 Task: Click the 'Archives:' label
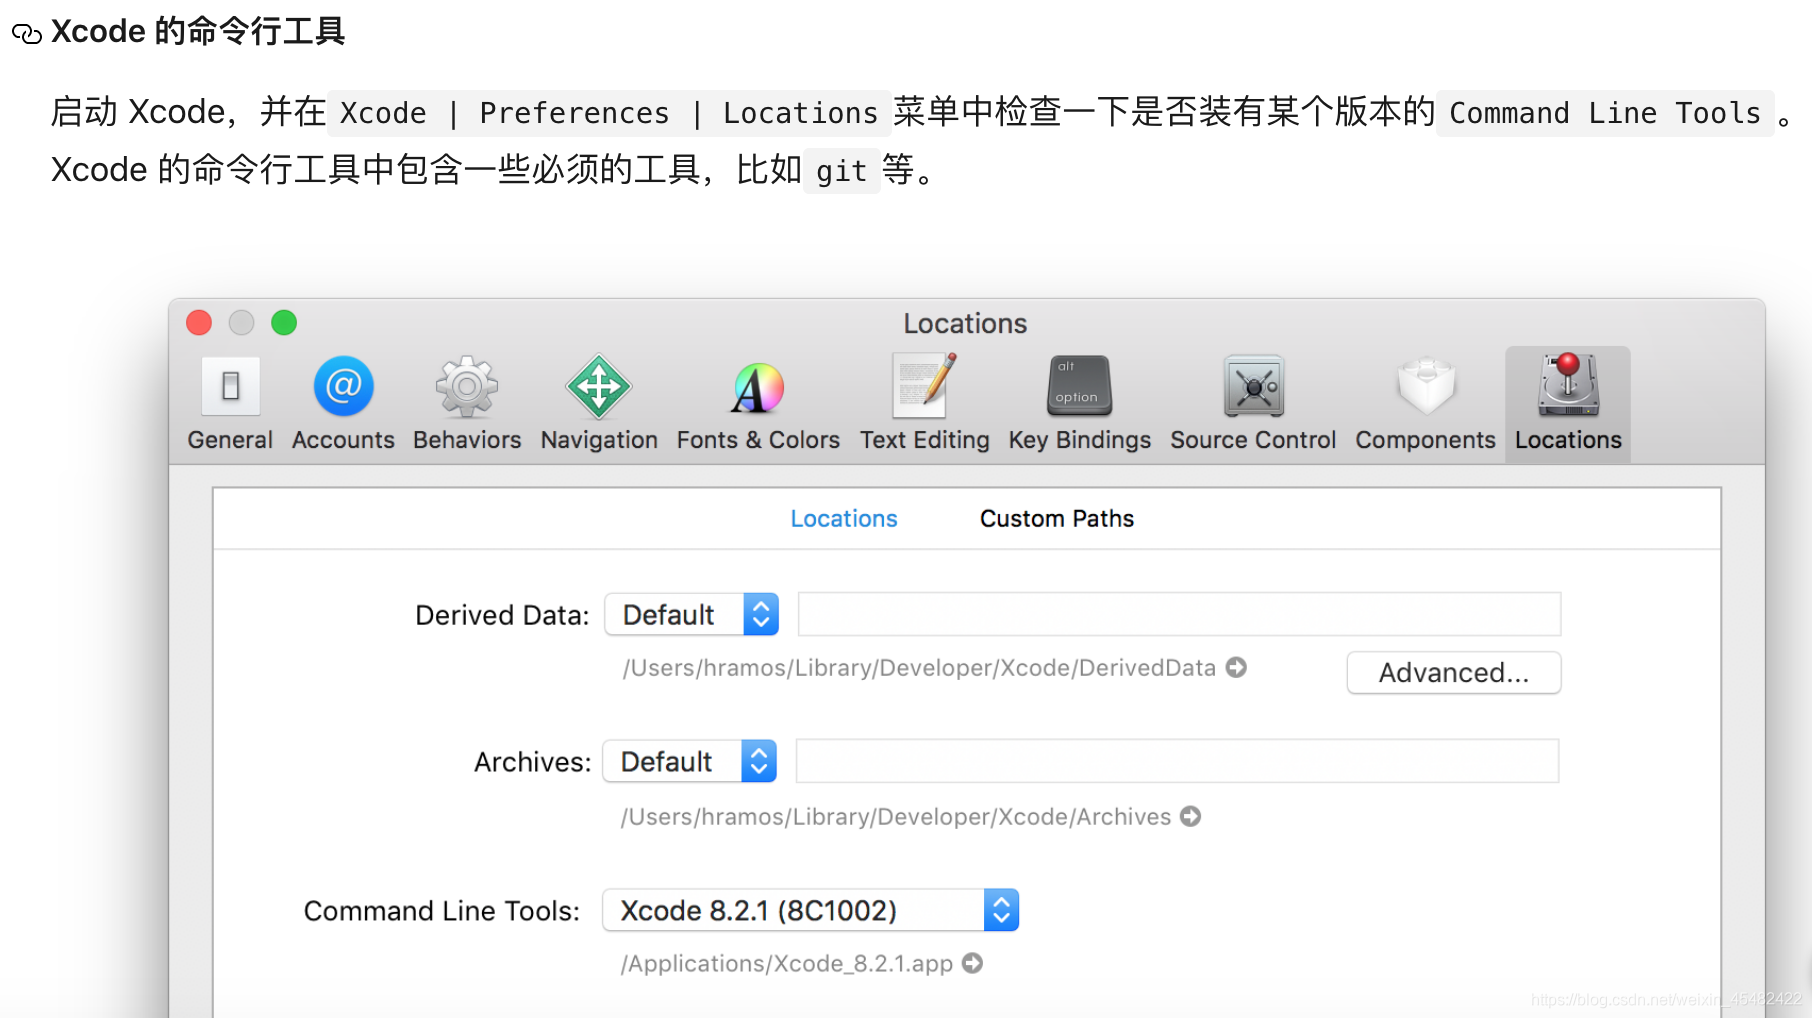[532, 762]
